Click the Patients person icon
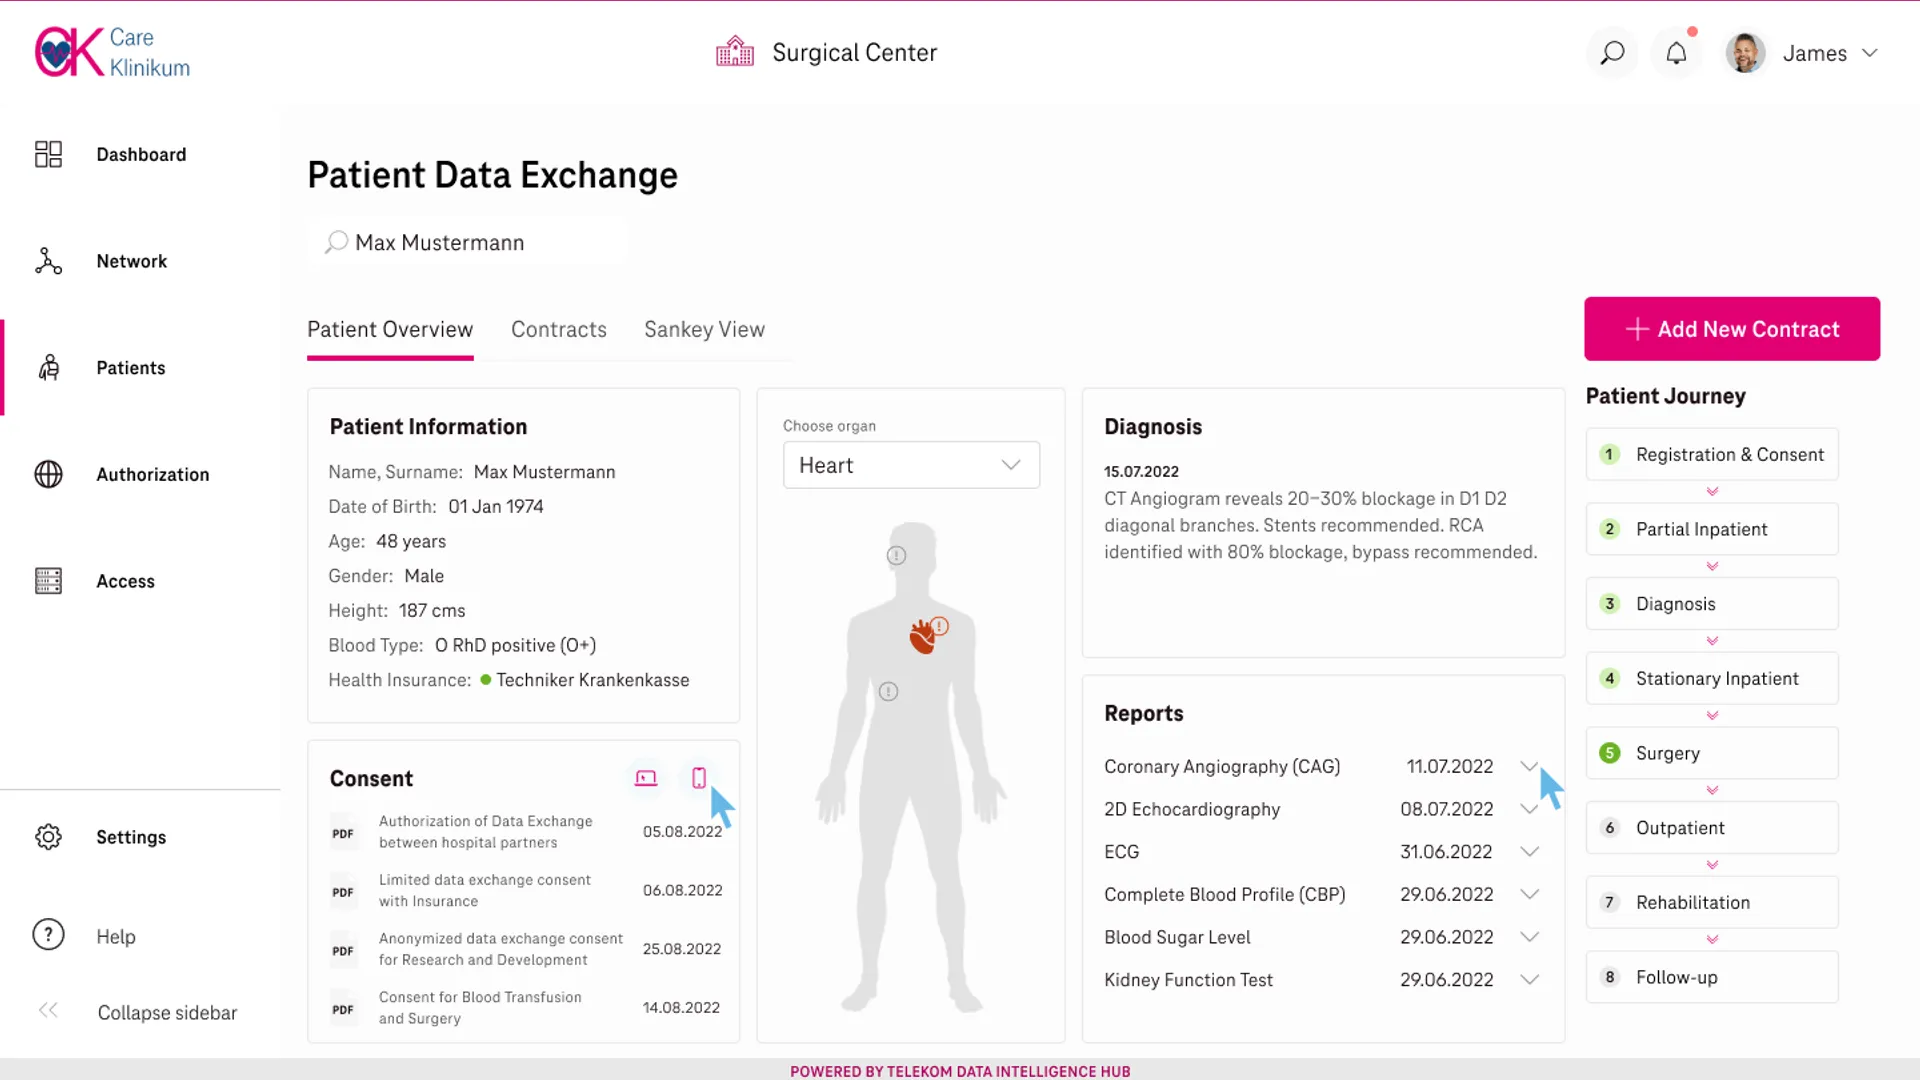The height and width of the screenshot is (1080, 1920). 48,368
